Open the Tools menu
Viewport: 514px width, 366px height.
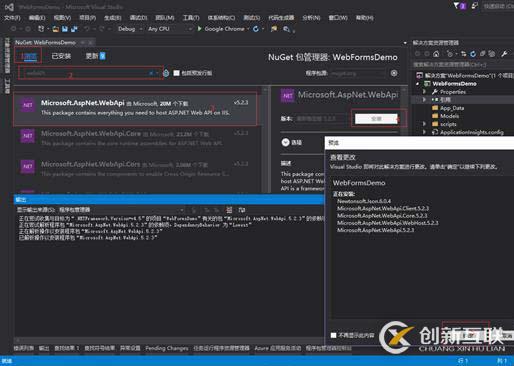191,18
